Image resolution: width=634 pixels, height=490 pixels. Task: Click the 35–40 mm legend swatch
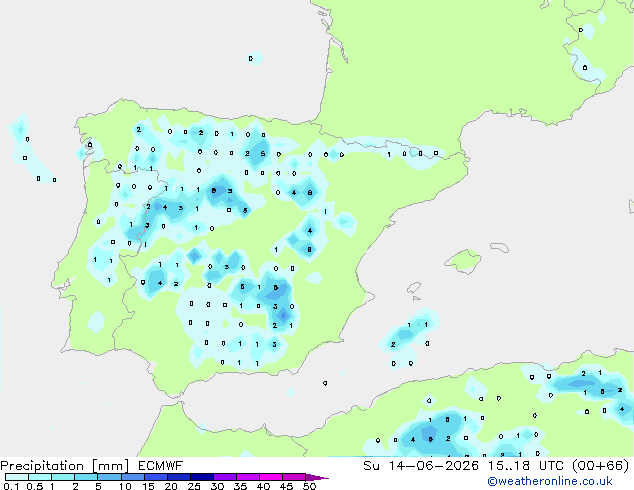(x=247, y=477)
